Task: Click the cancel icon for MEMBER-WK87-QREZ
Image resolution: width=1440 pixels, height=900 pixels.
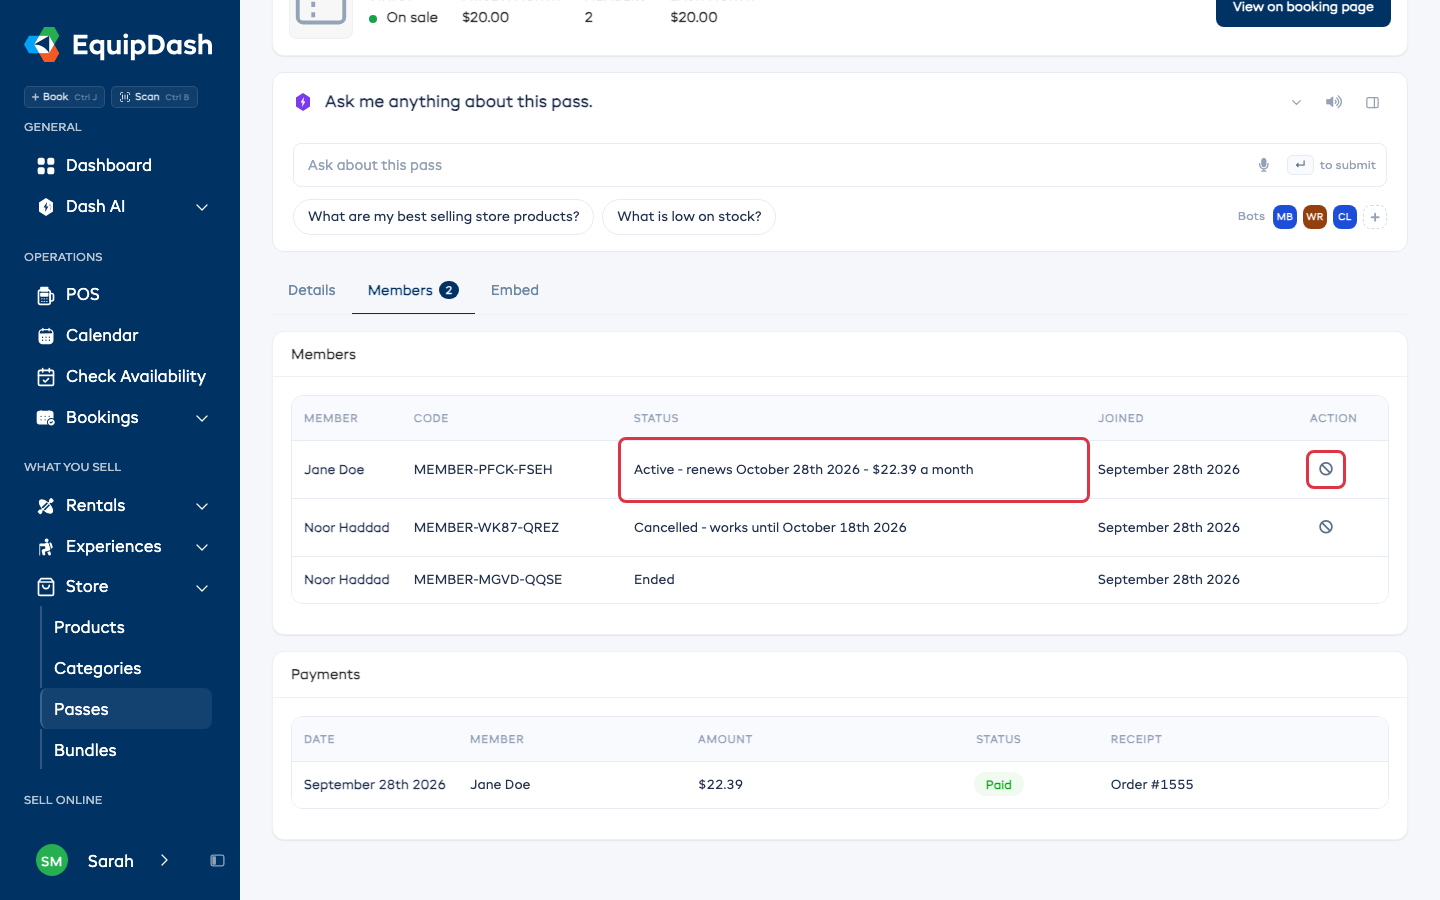Action: pos(1326,527)
